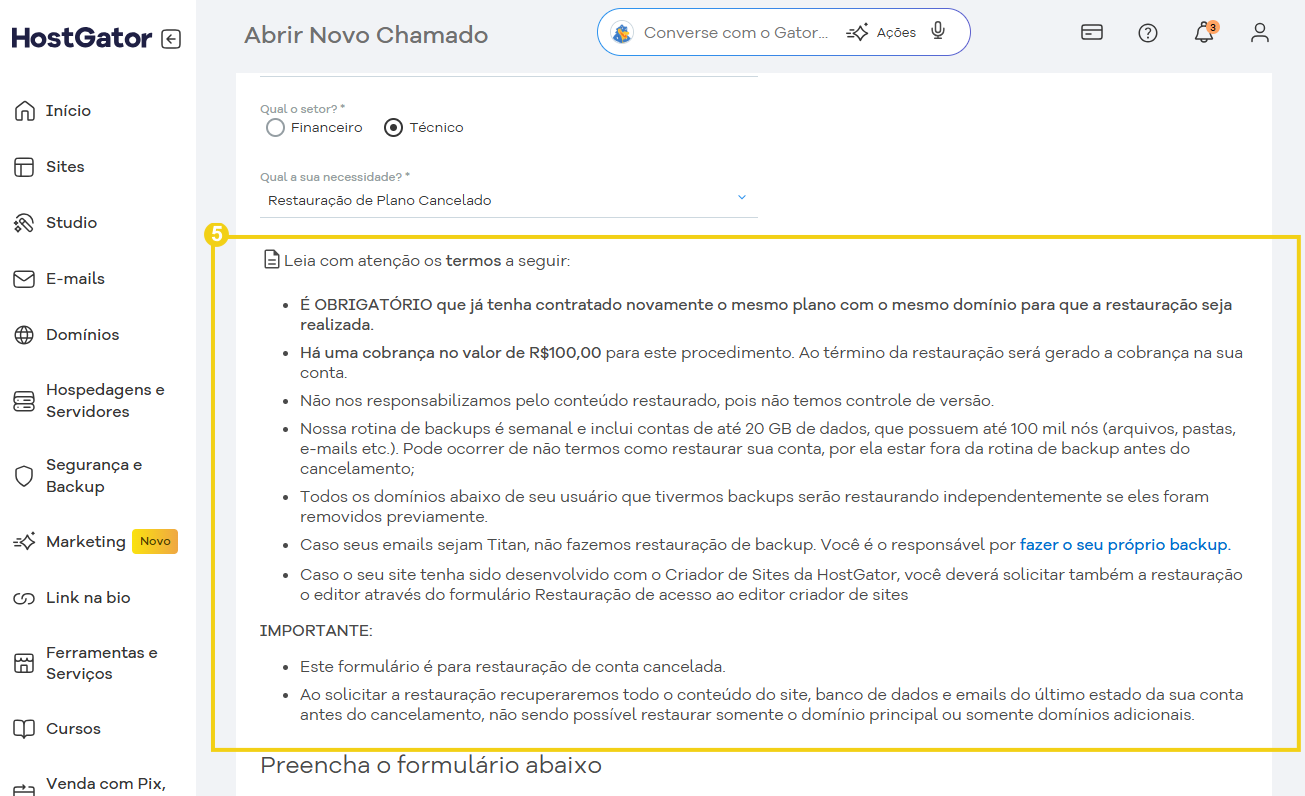Click the document icon beside 'Leia com atenção'
This screenshot has height=796, width=1305.
tap(271, 260)
